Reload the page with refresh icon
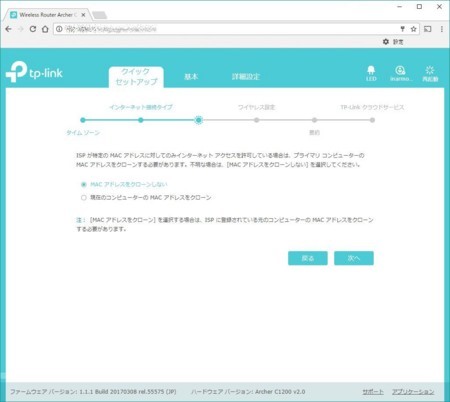The width and height of the screenshot is (450, 402). (x=33, y=29)
